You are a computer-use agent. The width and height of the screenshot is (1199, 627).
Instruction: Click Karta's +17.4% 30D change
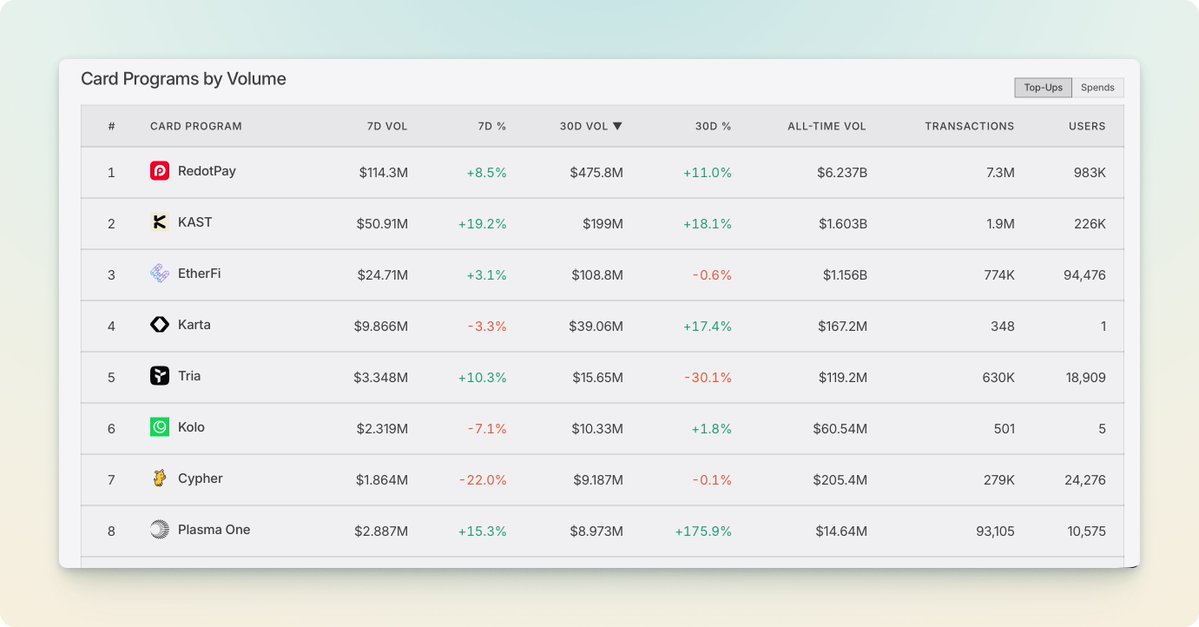[x=707, y=326]
